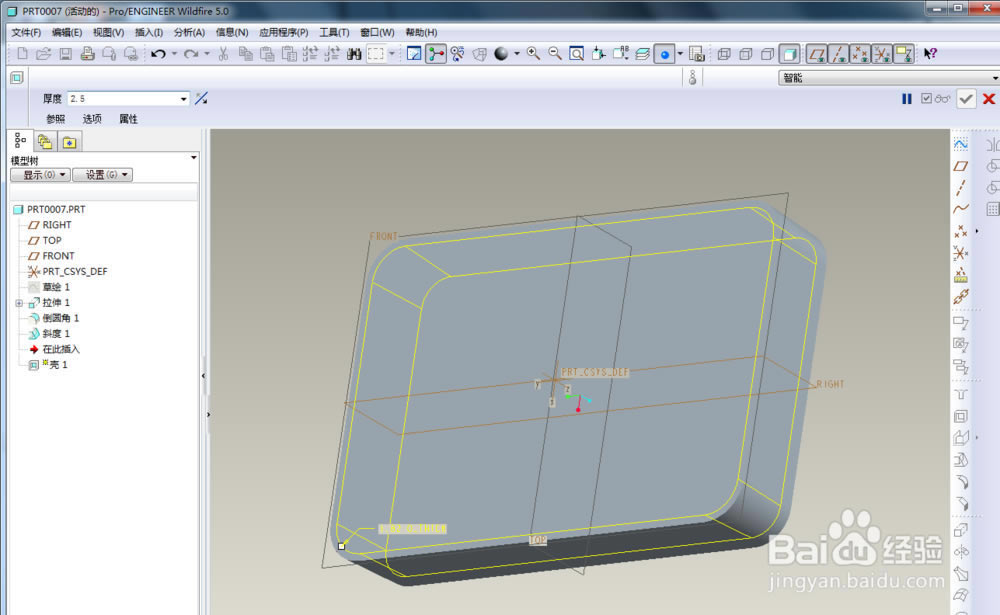
Task: Toggle the feature preview checkbox
Action: tap(926, 98)
